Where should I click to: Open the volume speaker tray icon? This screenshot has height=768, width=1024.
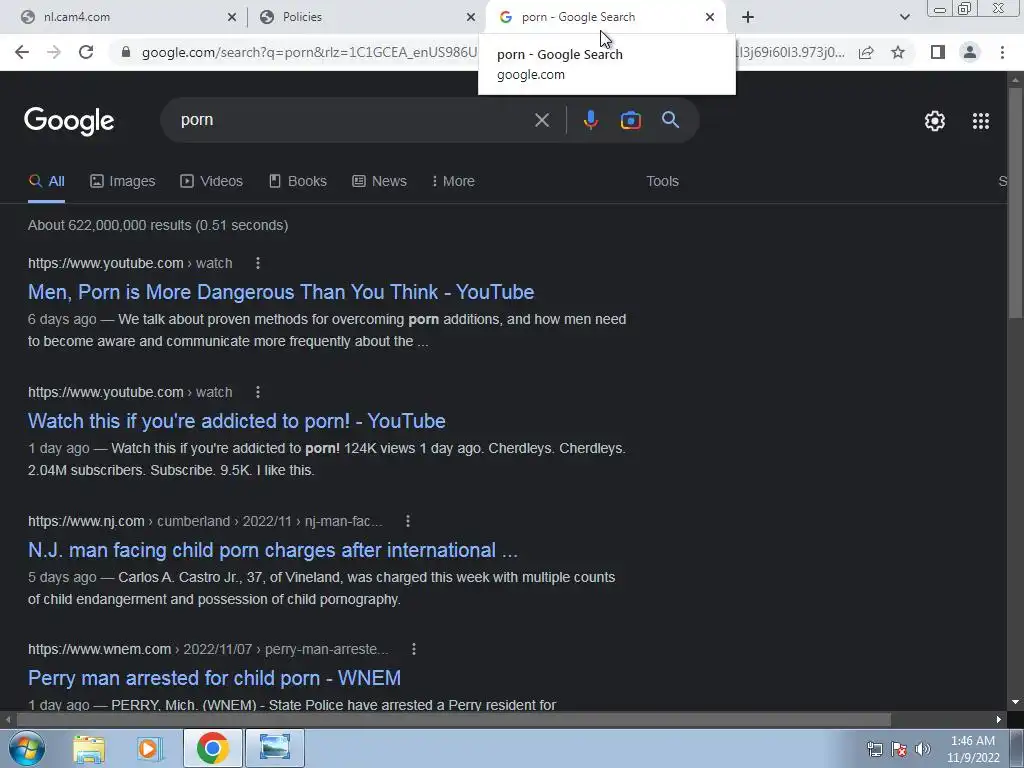(923, 749)
